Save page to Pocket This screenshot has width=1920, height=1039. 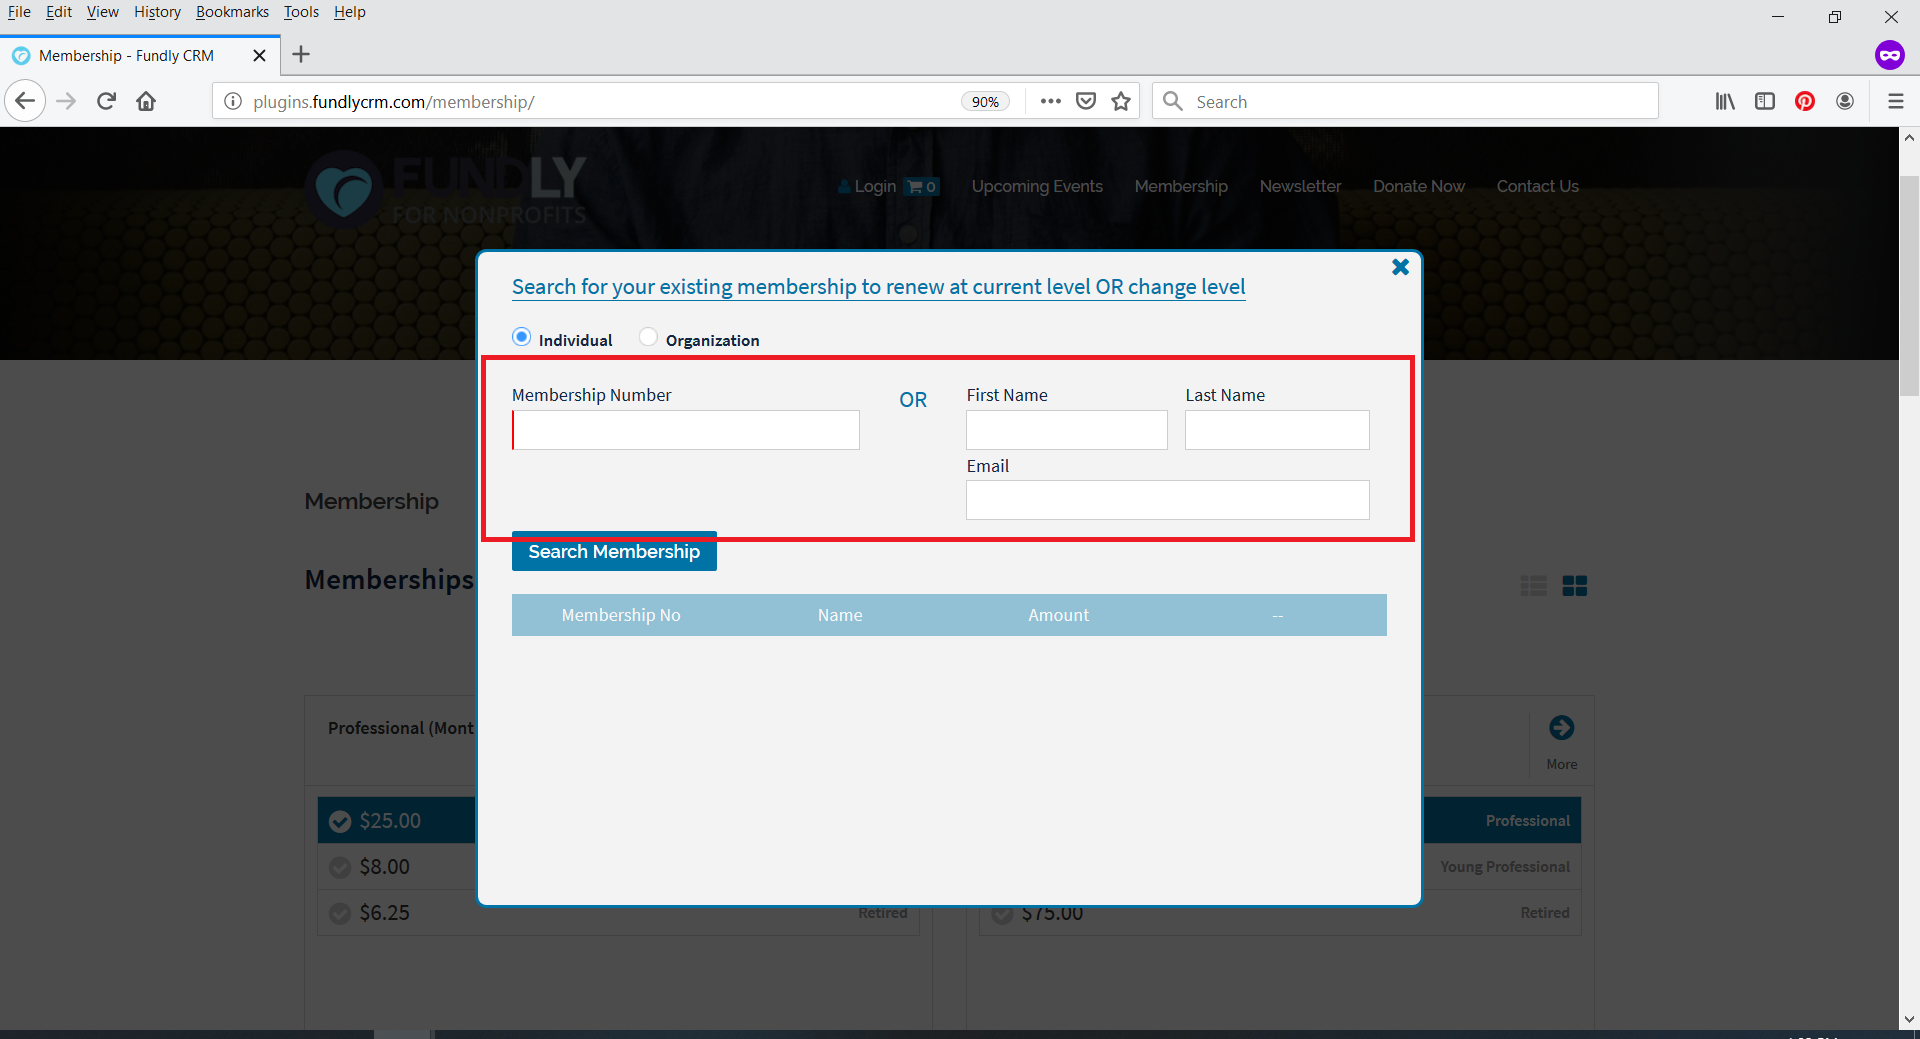click(x=1086, y=101)
